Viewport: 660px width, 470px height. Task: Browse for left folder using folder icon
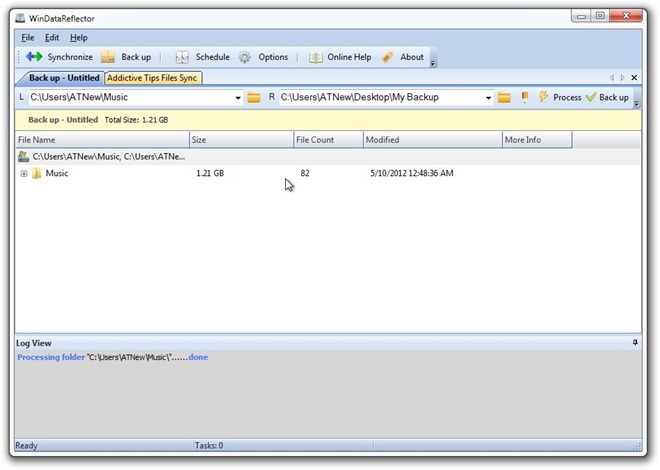pyautogui.click(x=254, y=97)
